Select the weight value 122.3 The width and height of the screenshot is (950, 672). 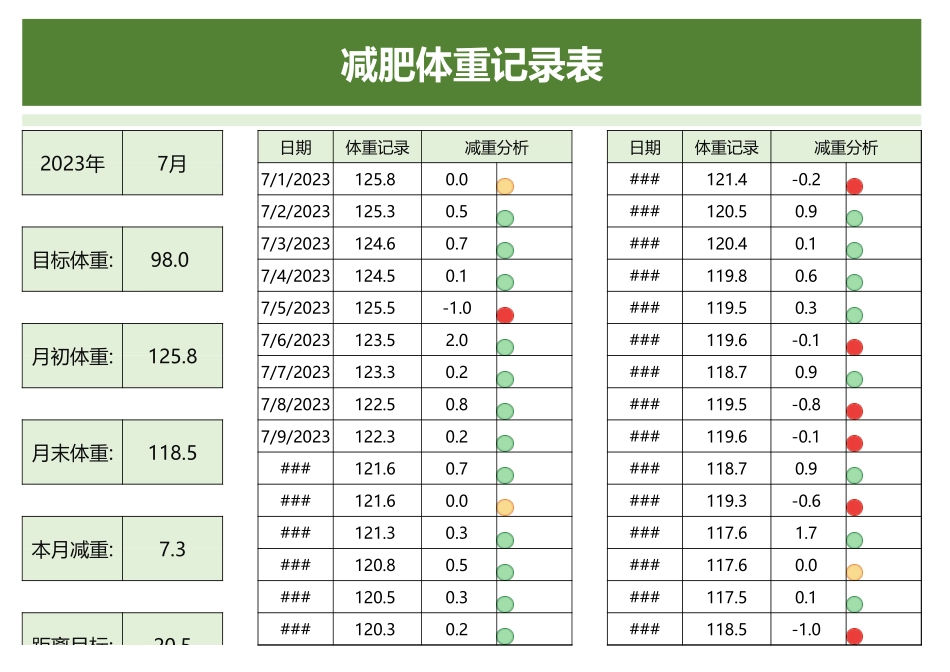[x=377, y=436]
